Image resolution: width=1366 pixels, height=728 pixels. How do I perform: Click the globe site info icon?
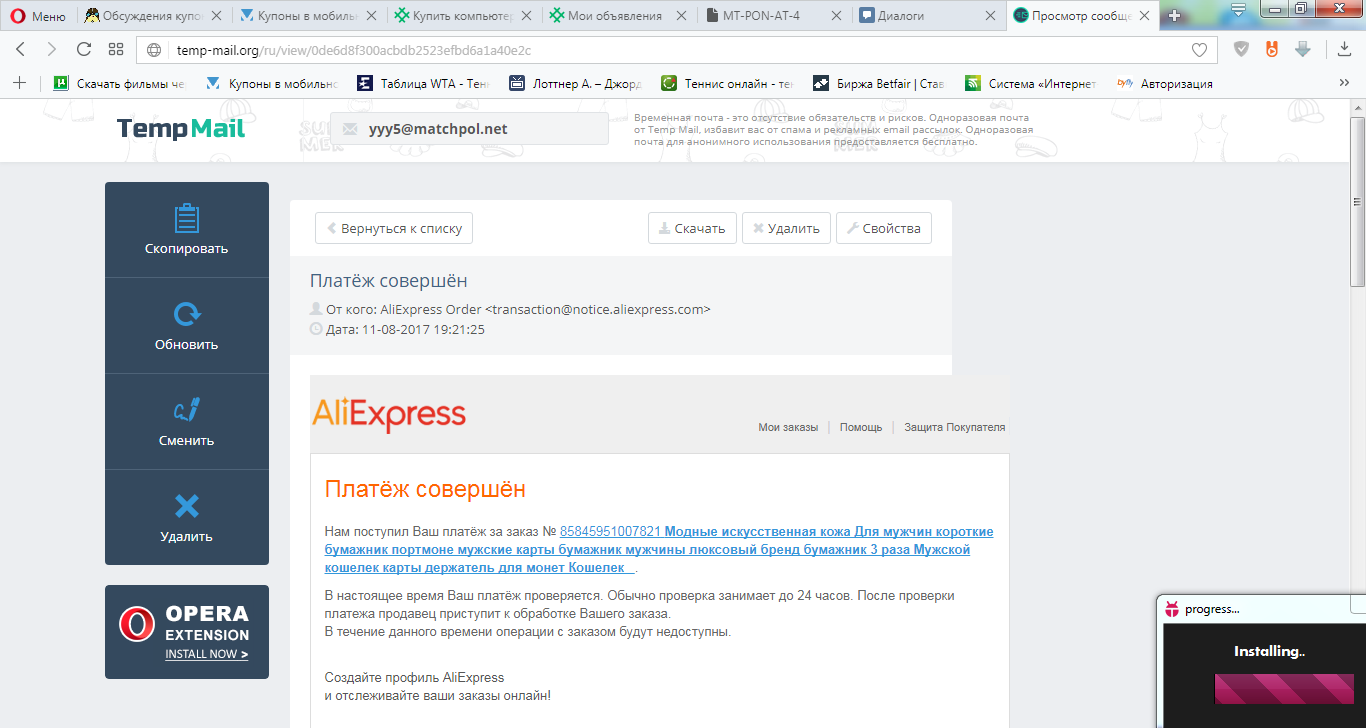point(154,50)
